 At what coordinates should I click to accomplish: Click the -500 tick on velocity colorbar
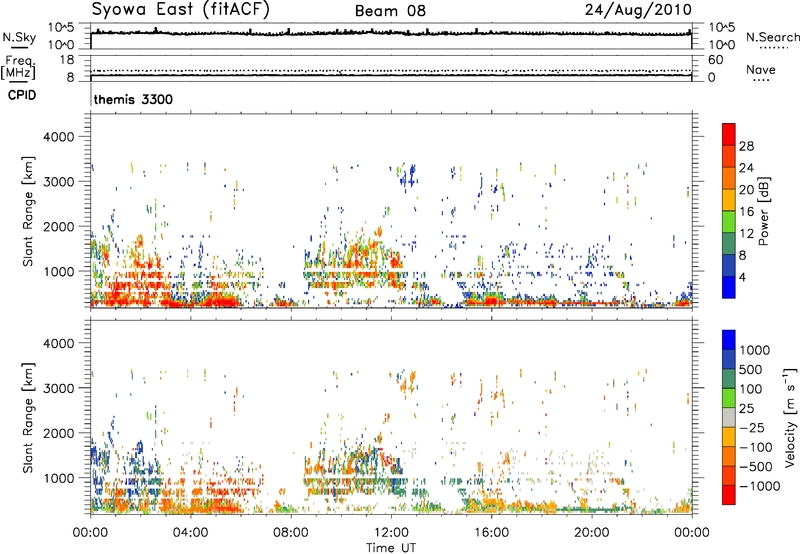(x=756, y=466)
